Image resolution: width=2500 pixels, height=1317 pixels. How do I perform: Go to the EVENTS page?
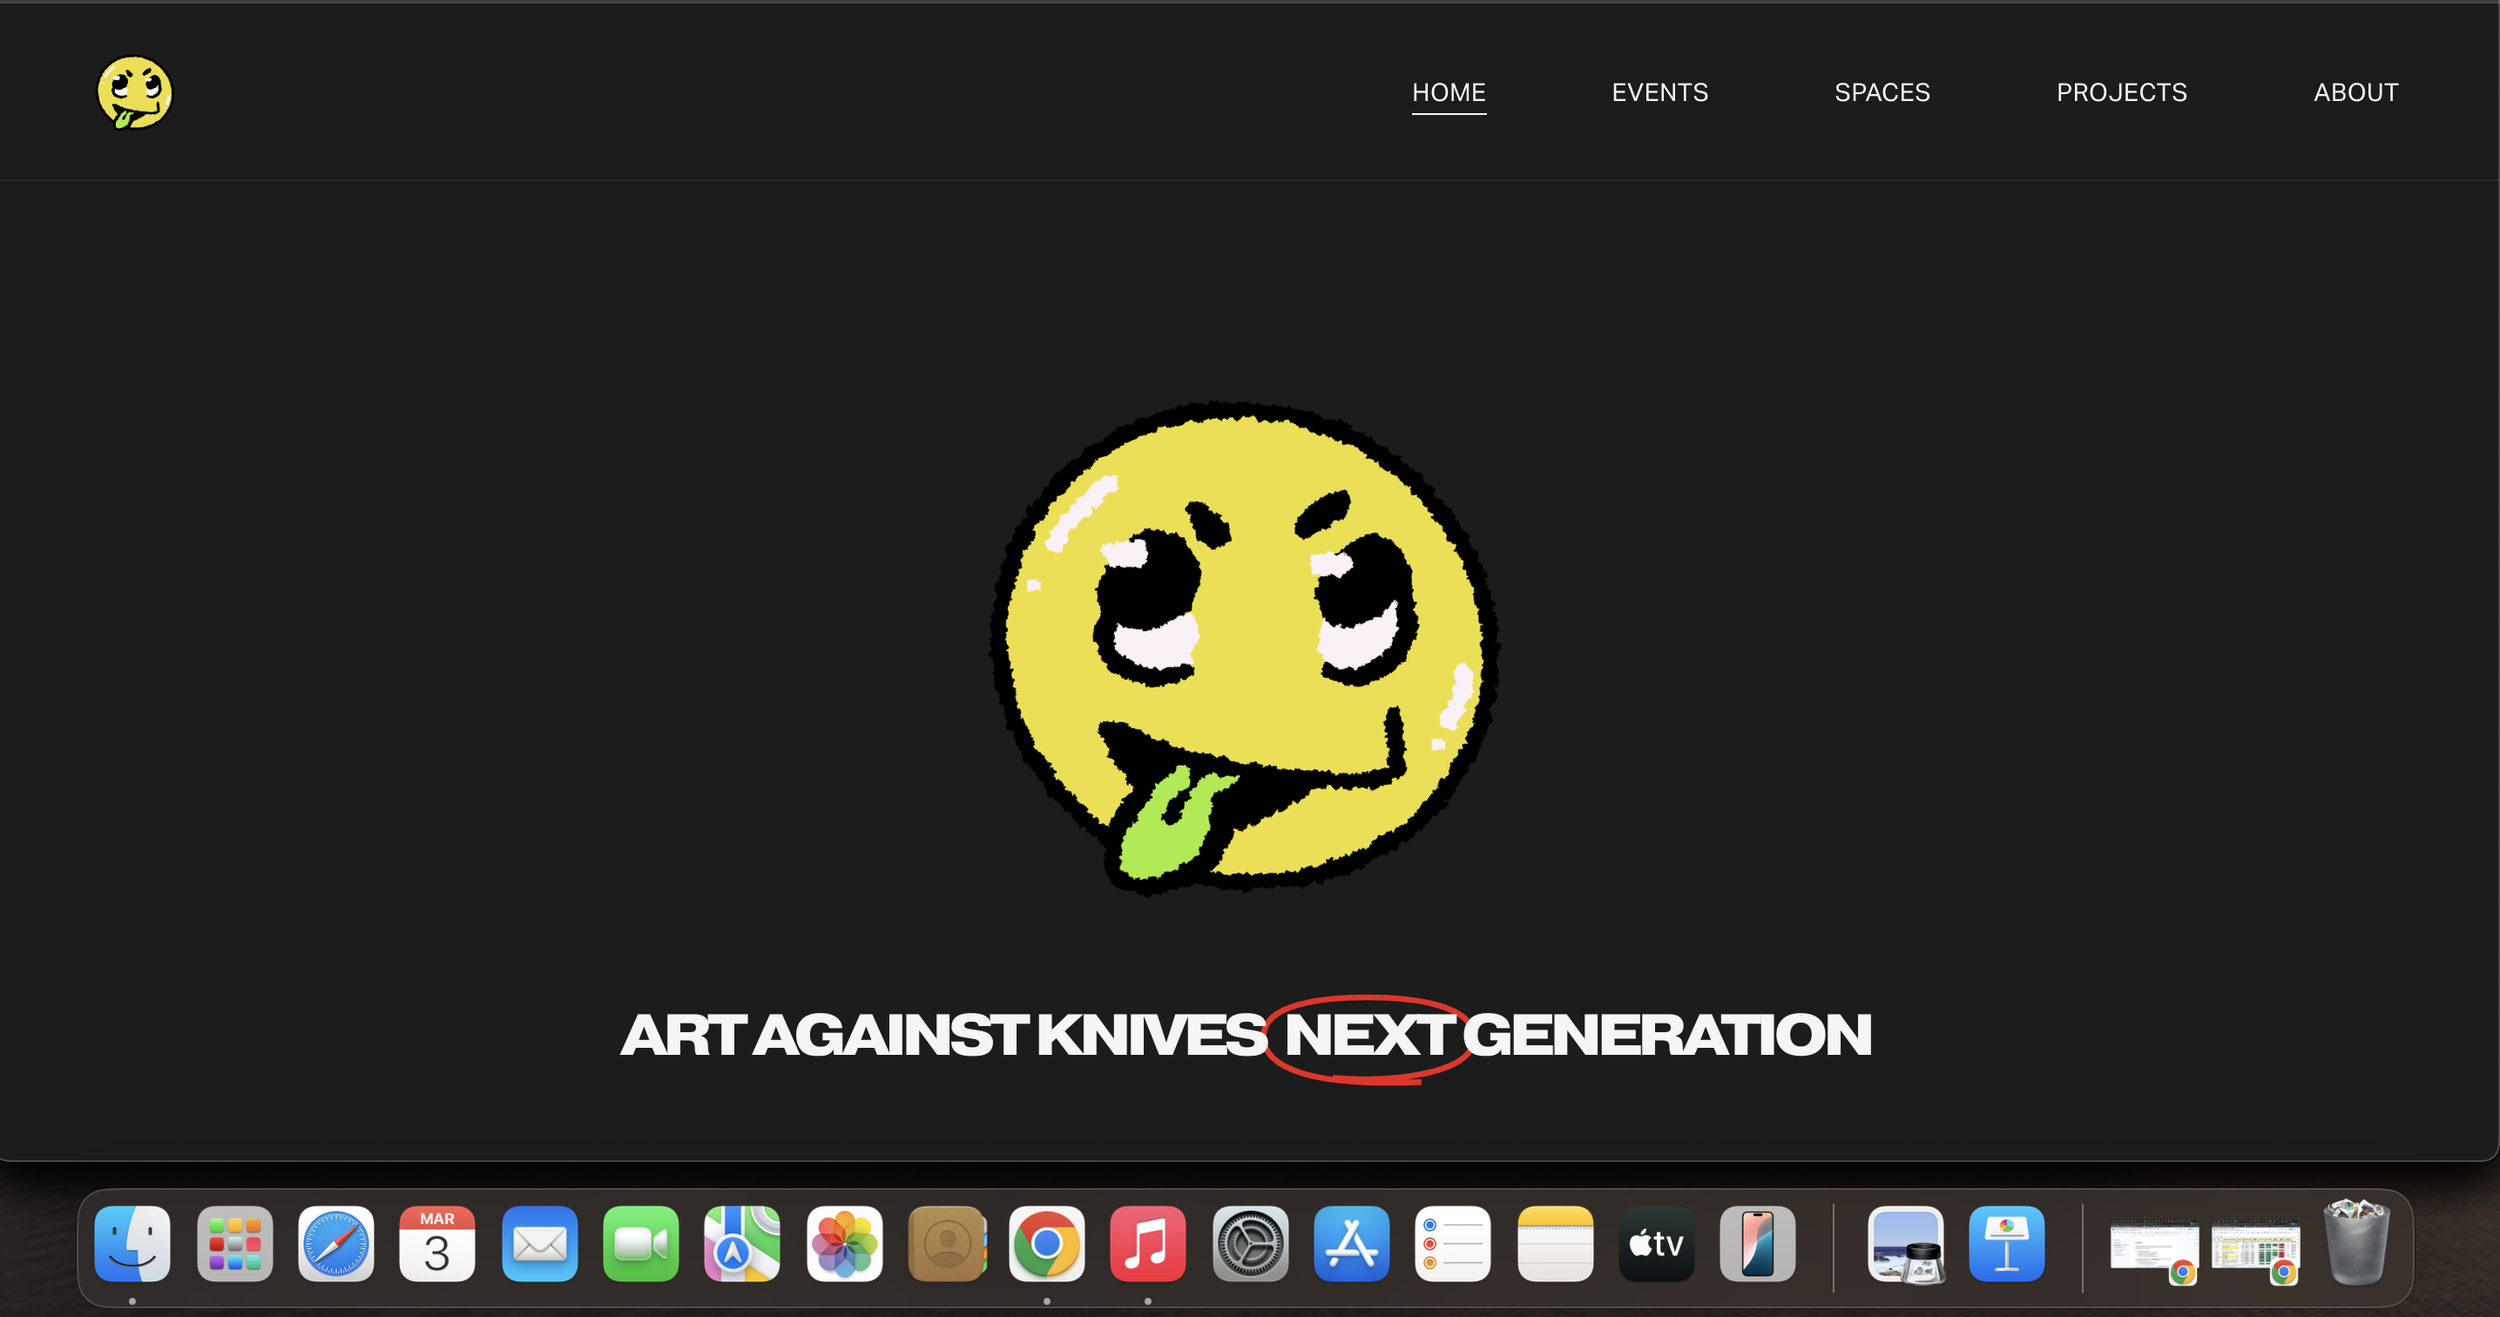(1659, 92)
